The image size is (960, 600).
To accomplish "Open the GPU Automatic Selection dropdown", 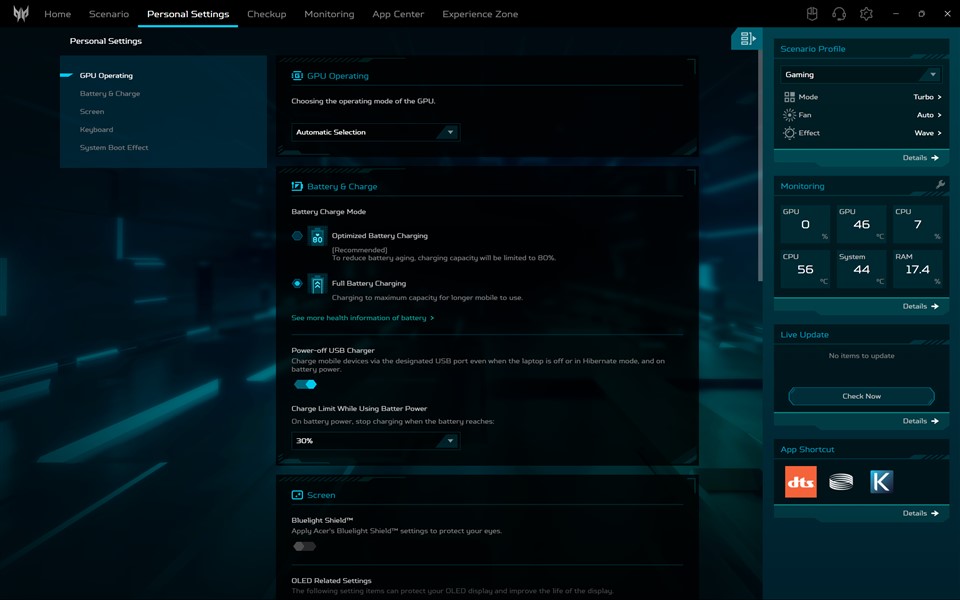I will click(375, 132).
